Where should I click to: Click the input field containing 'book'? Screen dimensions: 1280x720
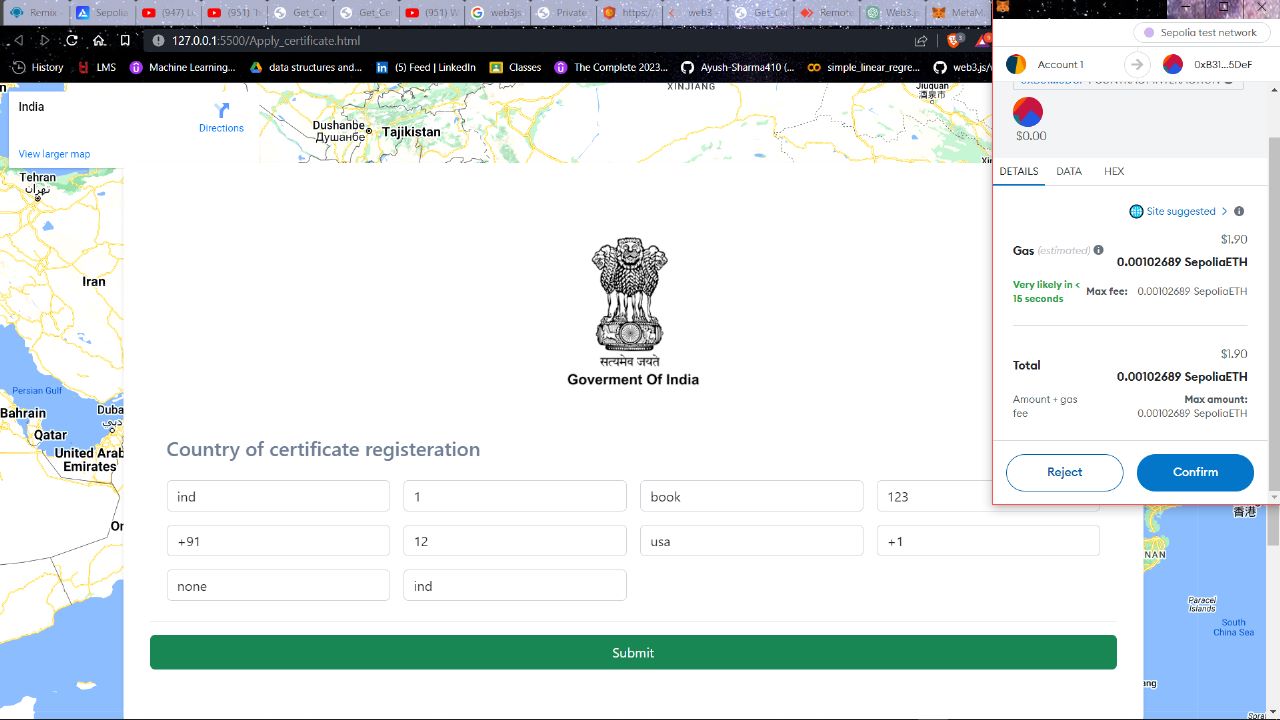(751, 496)
